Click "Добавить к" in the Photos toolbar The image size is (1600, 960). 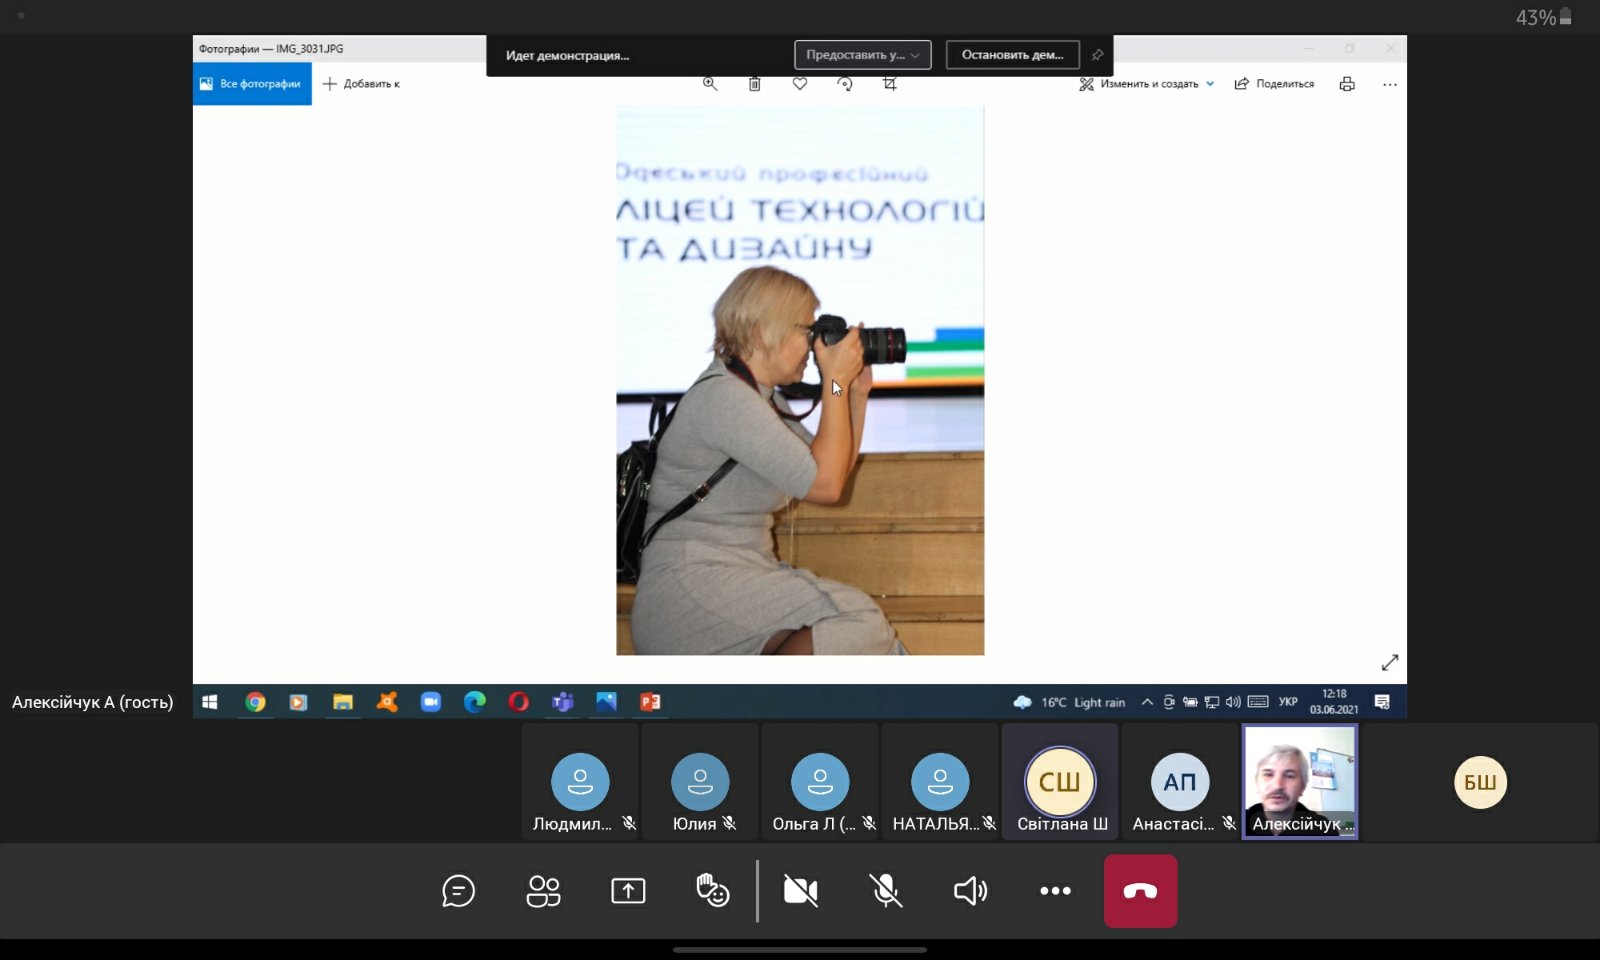pos(361,84)
